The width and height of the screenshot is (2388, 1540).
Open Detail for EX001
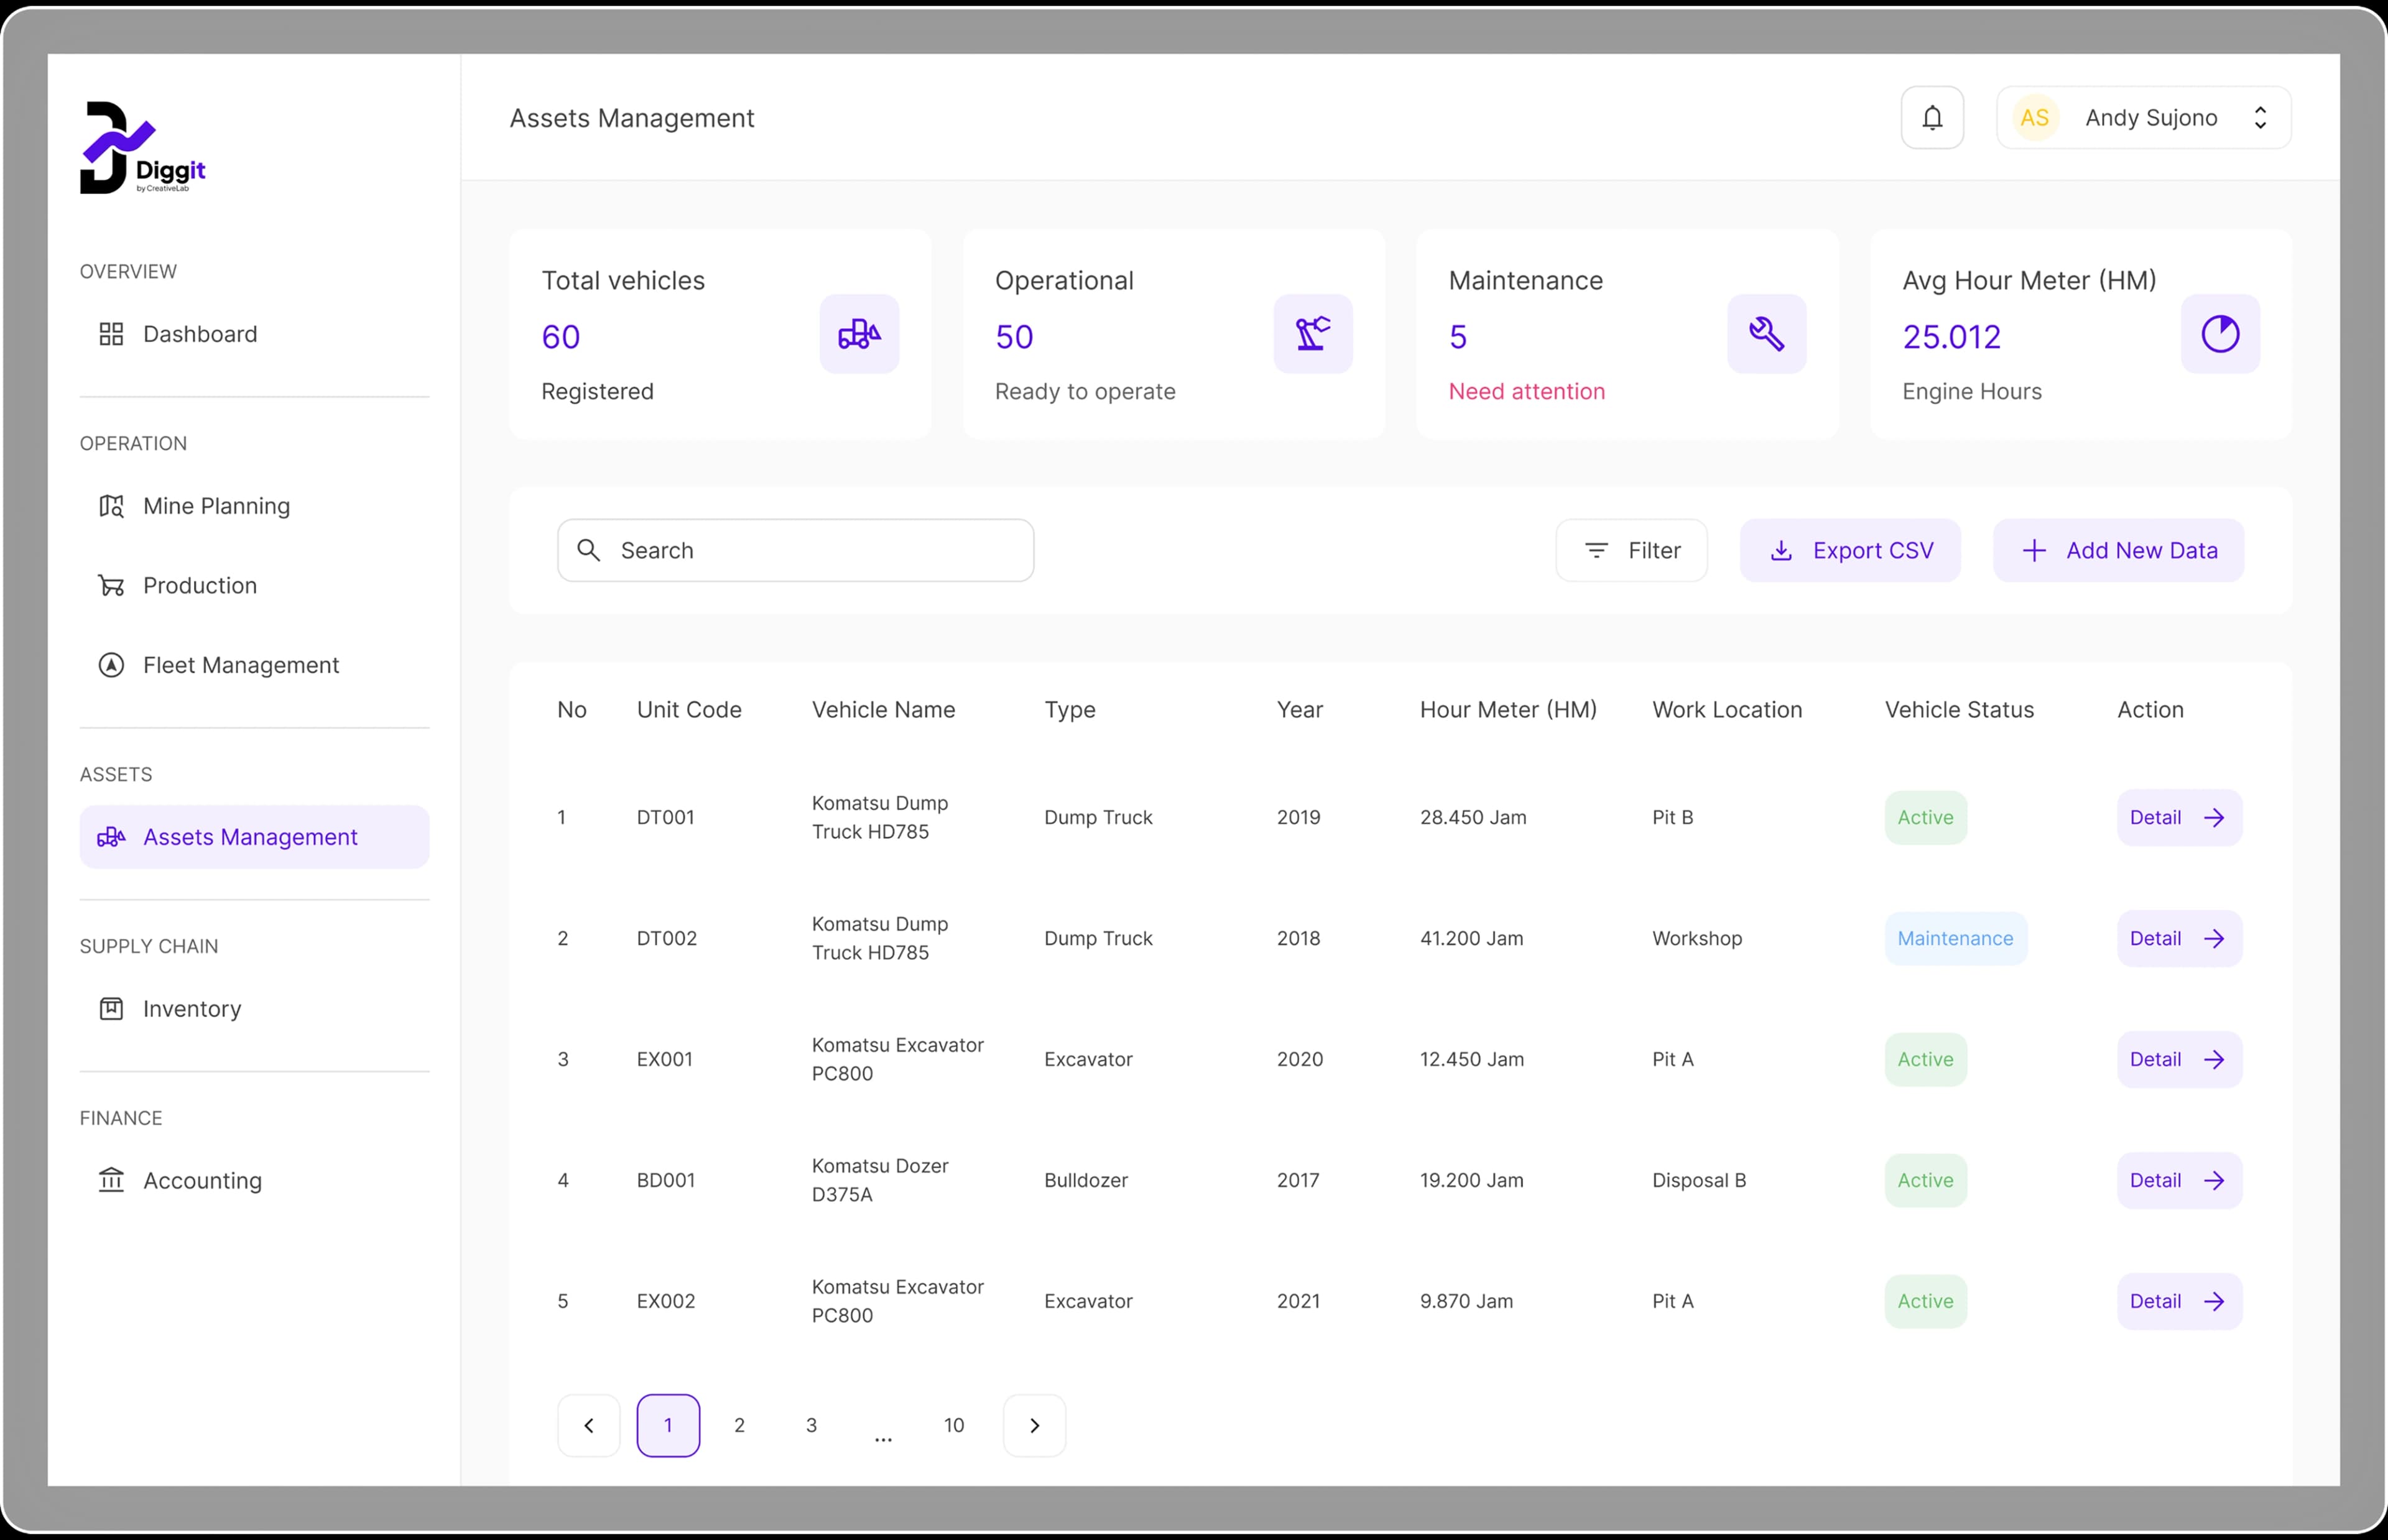point(2179,1060)
